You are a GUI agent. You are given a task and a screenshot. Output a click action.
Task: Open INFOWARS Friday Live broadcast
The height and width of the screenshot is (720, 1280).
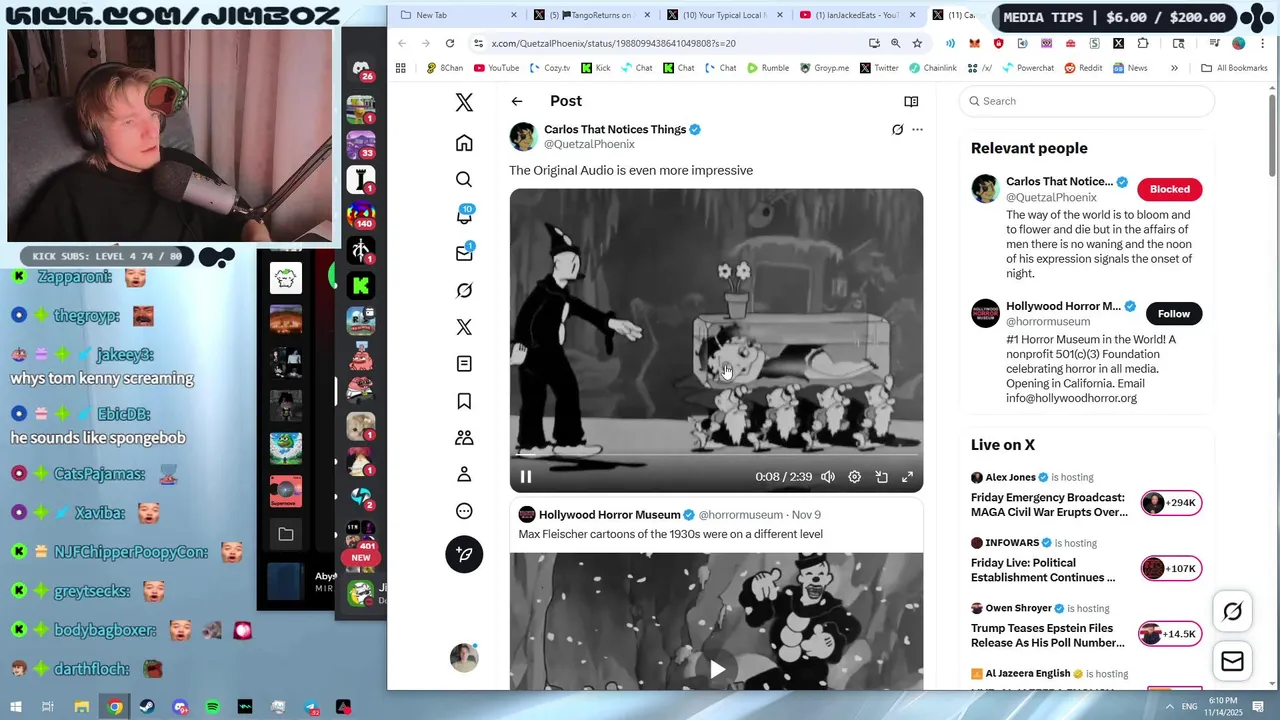tap(1043, 570)
